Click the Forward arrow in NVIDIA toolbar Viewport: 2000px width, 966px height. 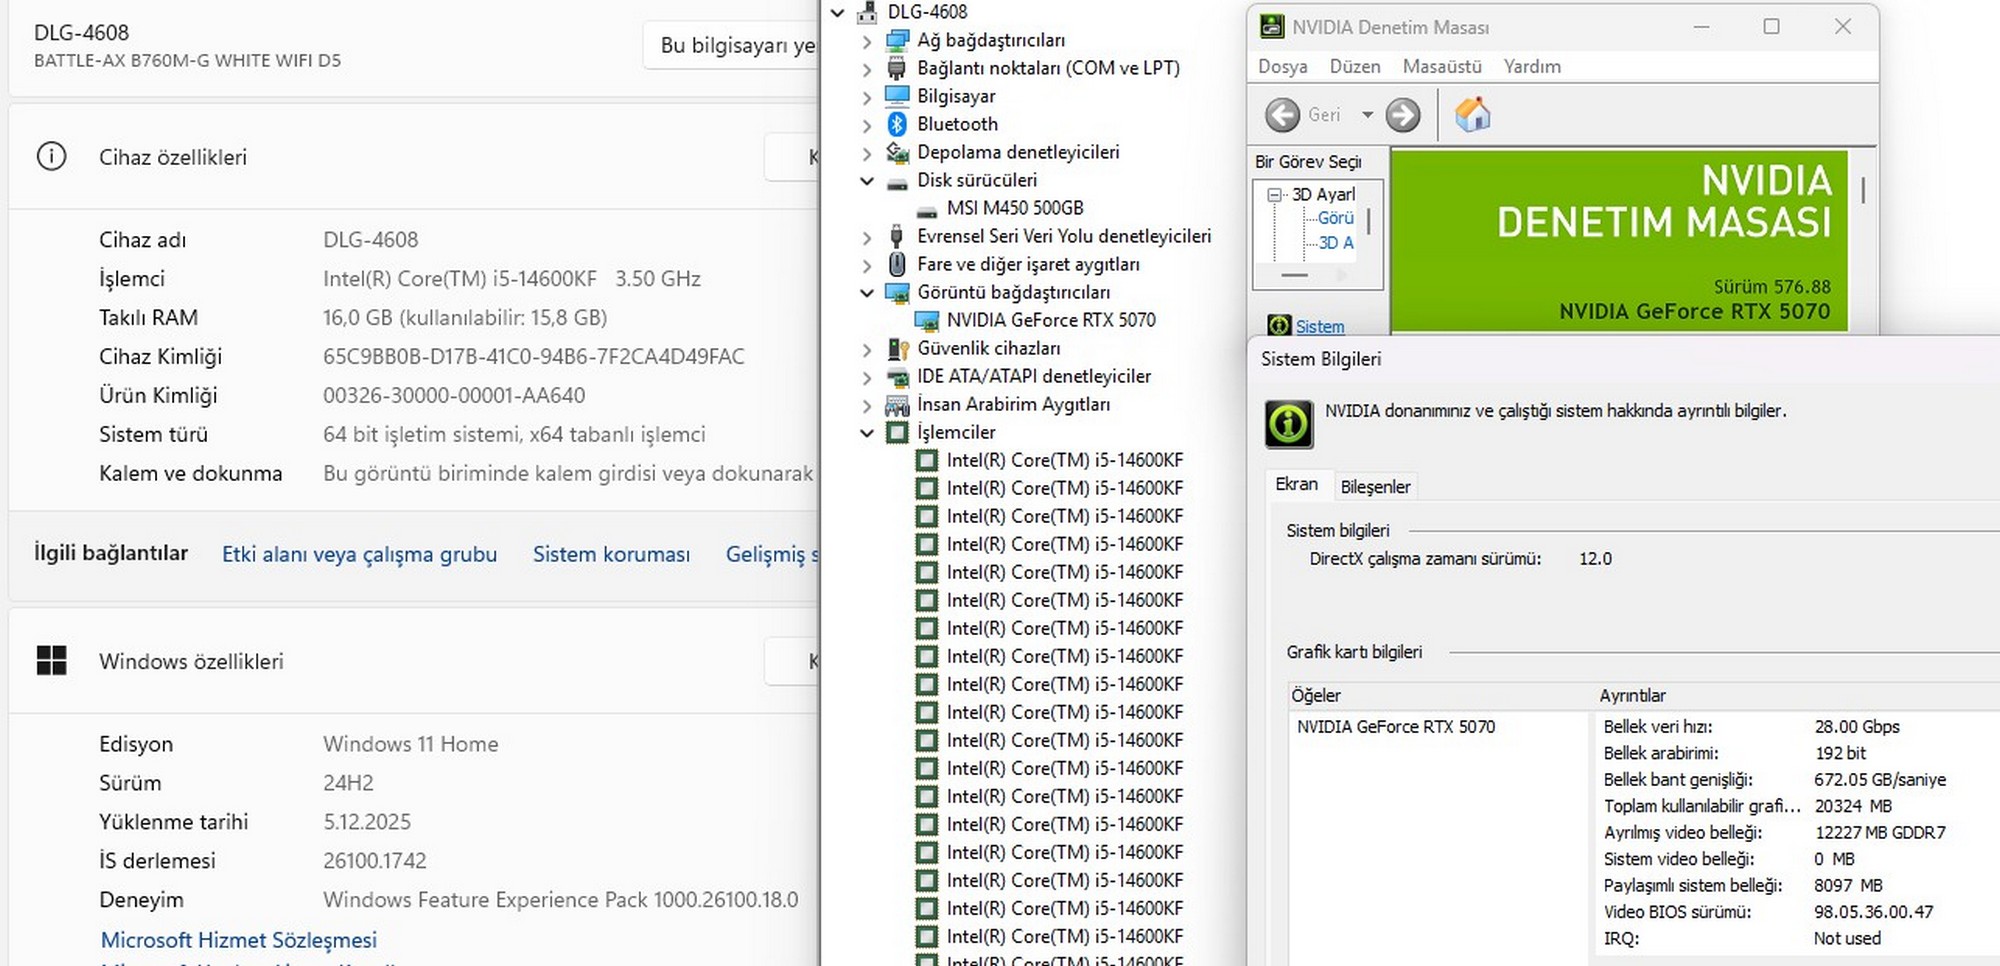click(1402, 115)
